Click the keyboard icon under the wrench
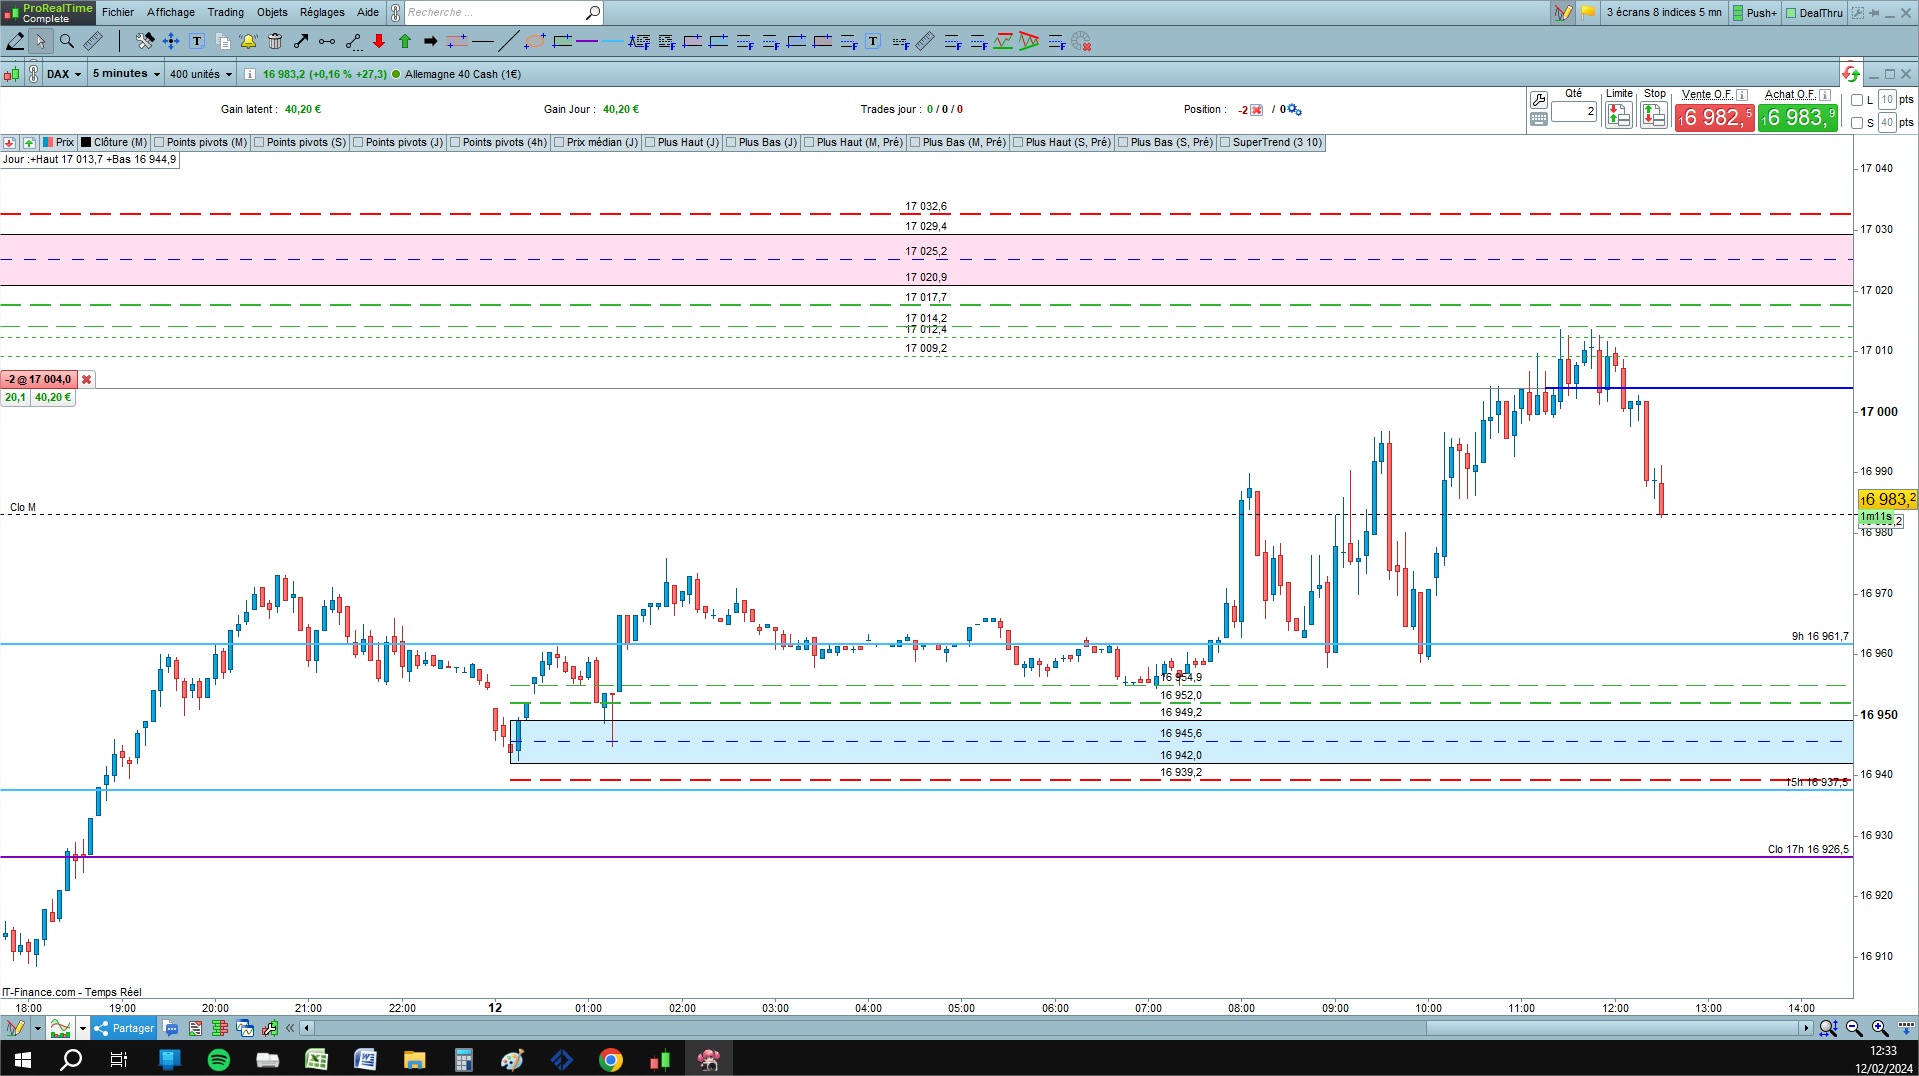This screenshot has height=1076, width=1919. pos(1539,119)
